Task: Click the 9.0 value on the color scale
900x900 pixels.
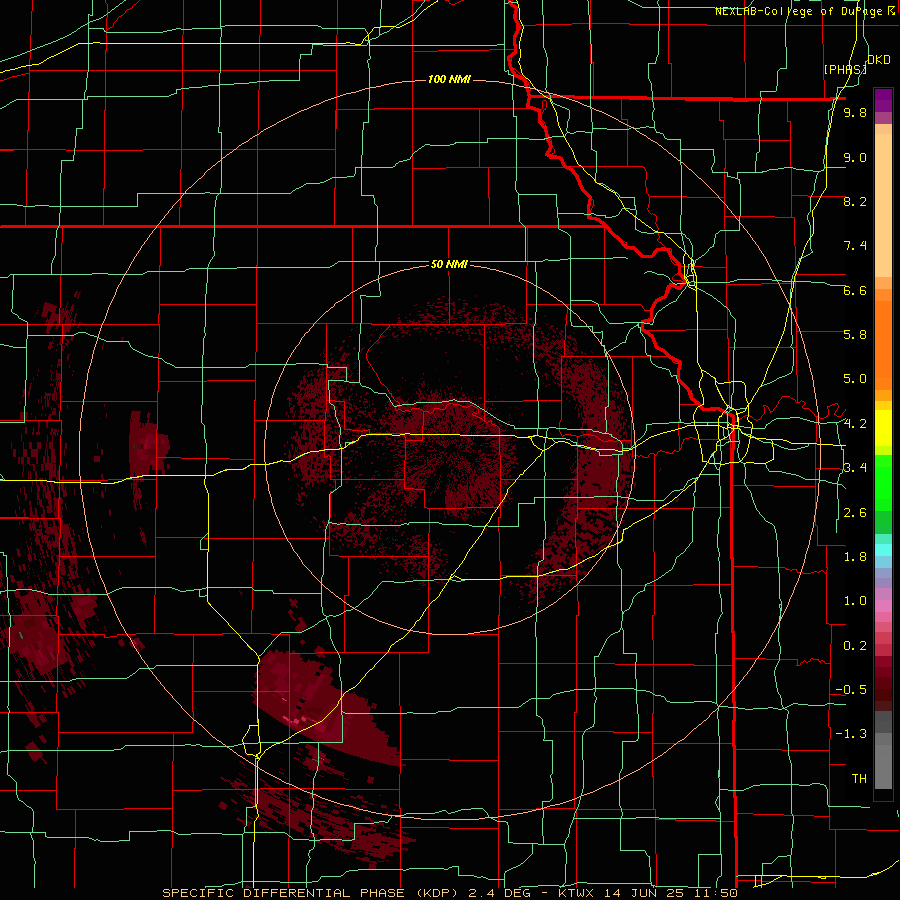Action: [x=855, y=157]
